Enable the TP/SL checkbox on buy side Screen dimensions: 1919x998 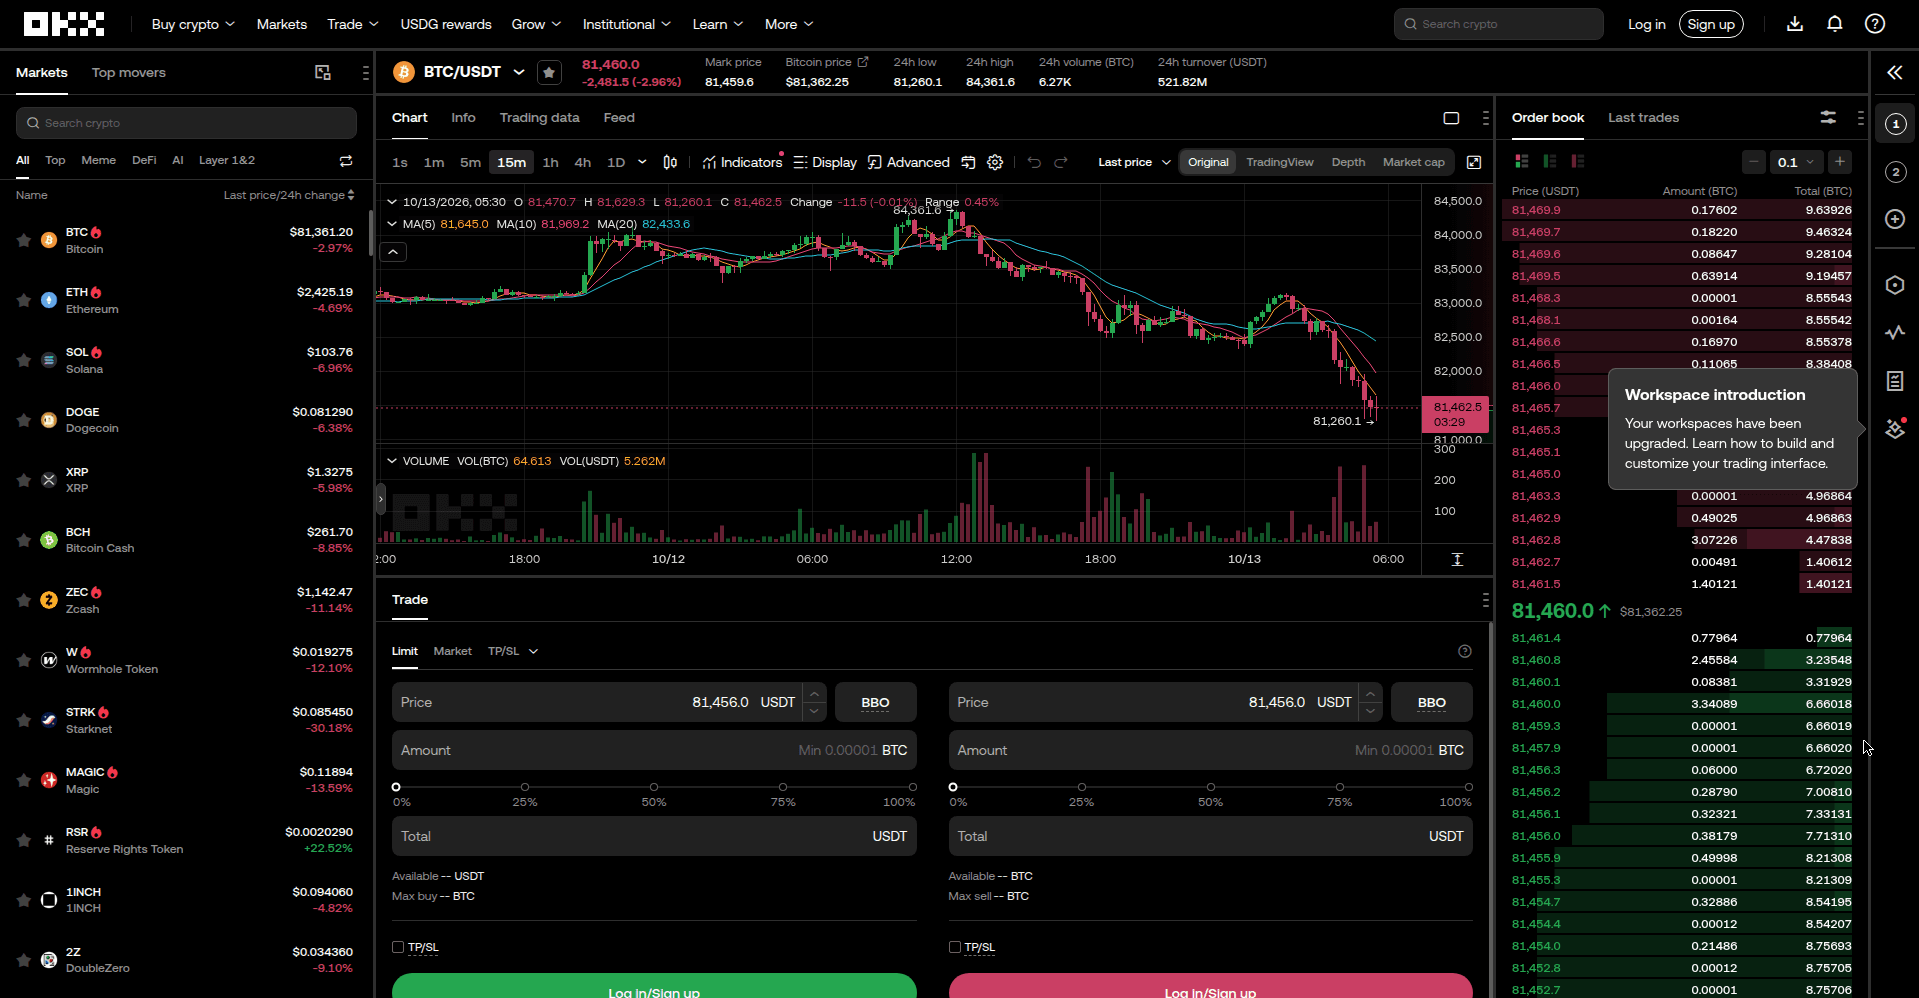pyautogui.click(x=398, y=947)
